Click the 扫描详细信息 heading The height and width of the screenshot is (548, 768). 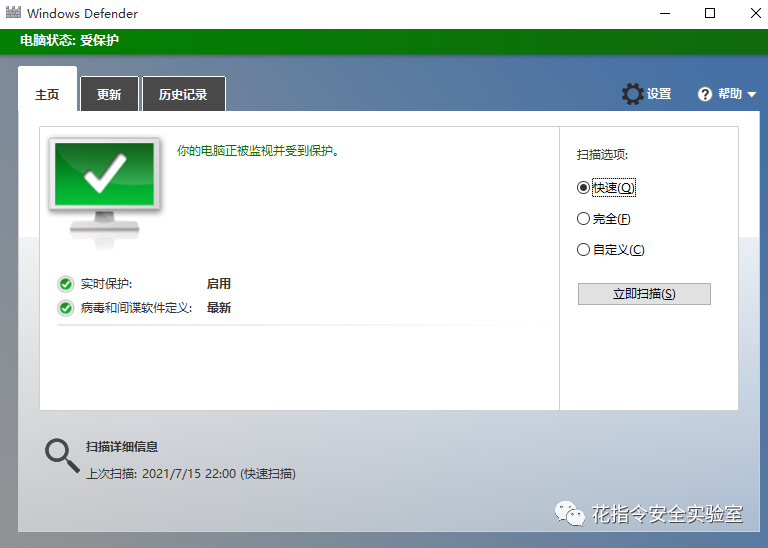click(122, 447)
